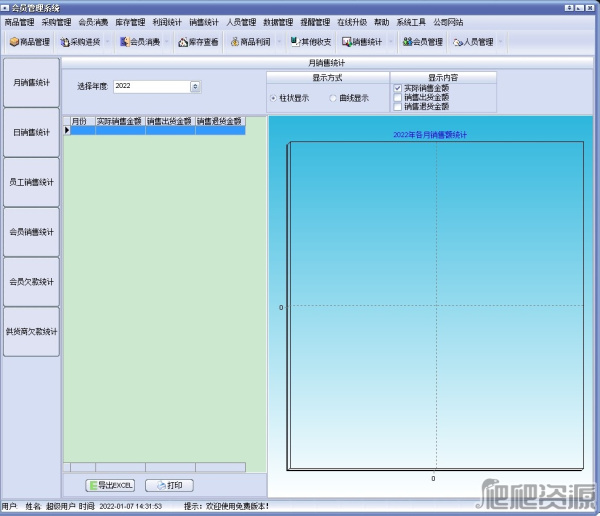Screen dimensions: 600x516
Task: Switch to 日销售统计 in sidebar
Action: [31, 132]
